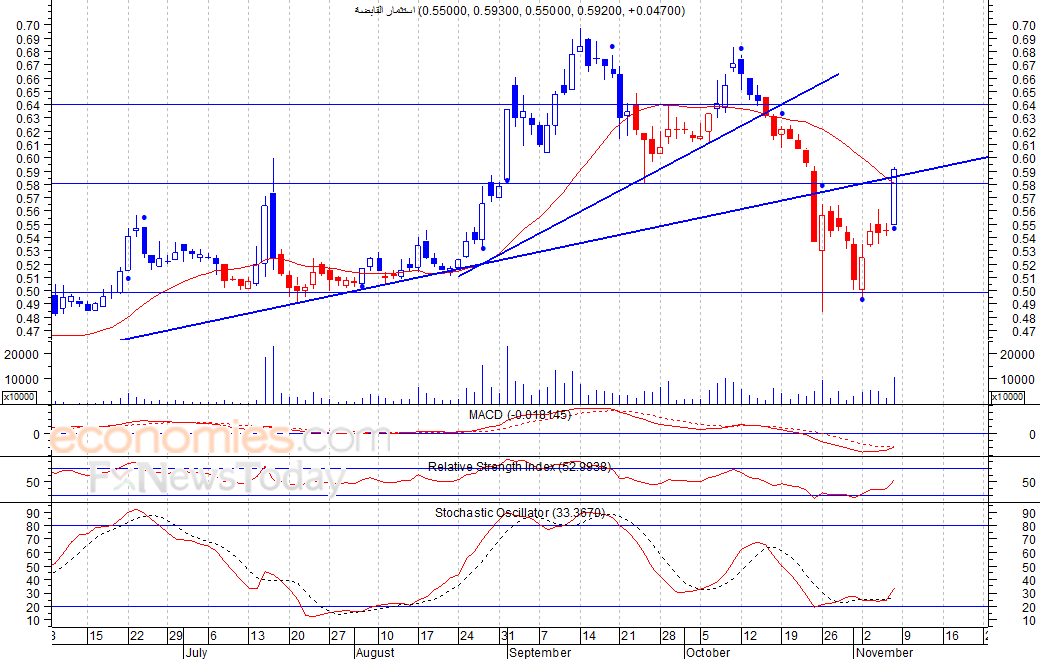Click date label 15 on the time axis
The width and height of the screenshot is (1040, 659).
coord(96,636)
